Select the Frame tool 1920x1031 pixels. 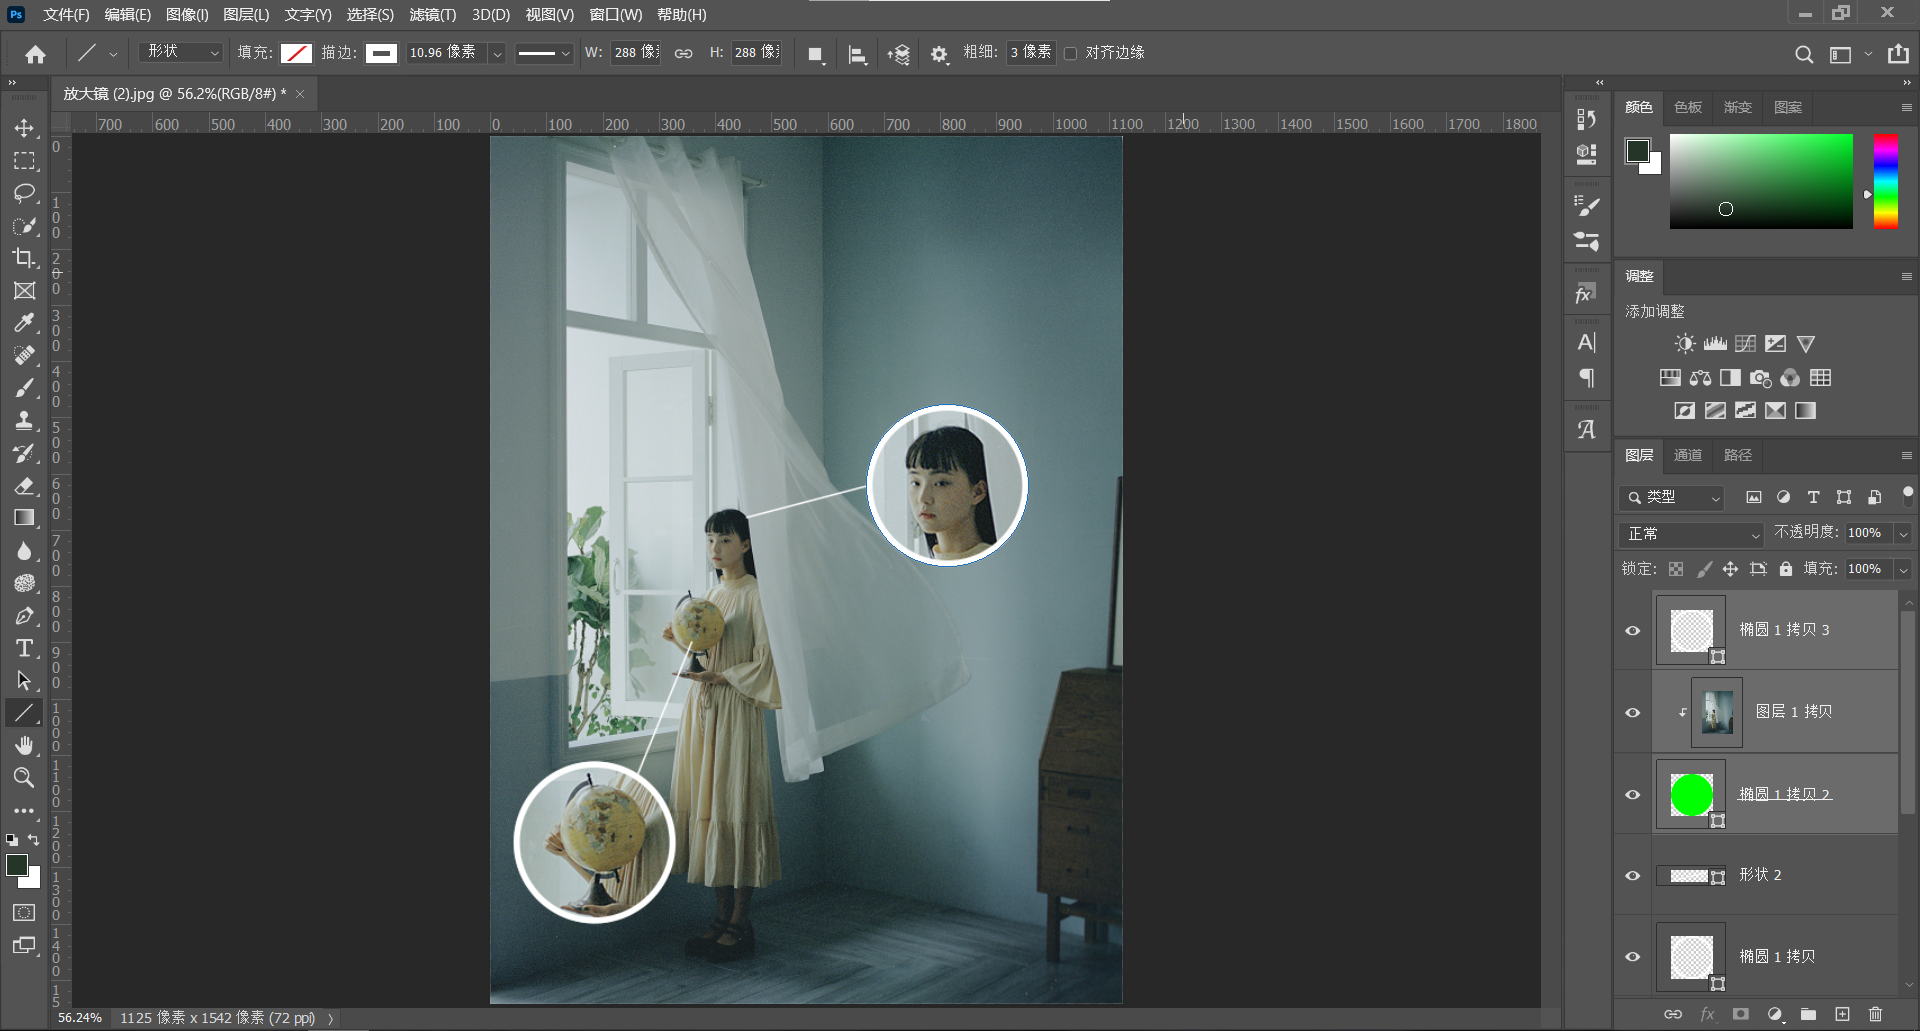(24, 290)
